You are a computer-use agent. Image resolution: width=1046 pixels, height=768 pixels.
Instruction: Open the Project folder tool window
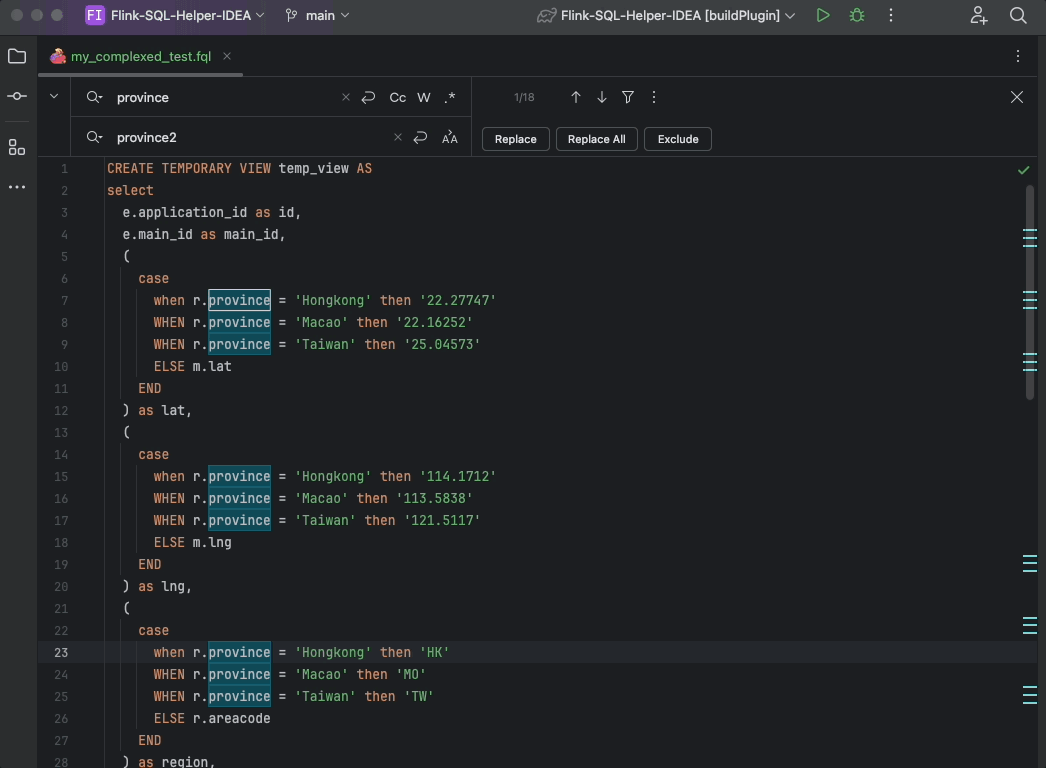pos(17,57)
